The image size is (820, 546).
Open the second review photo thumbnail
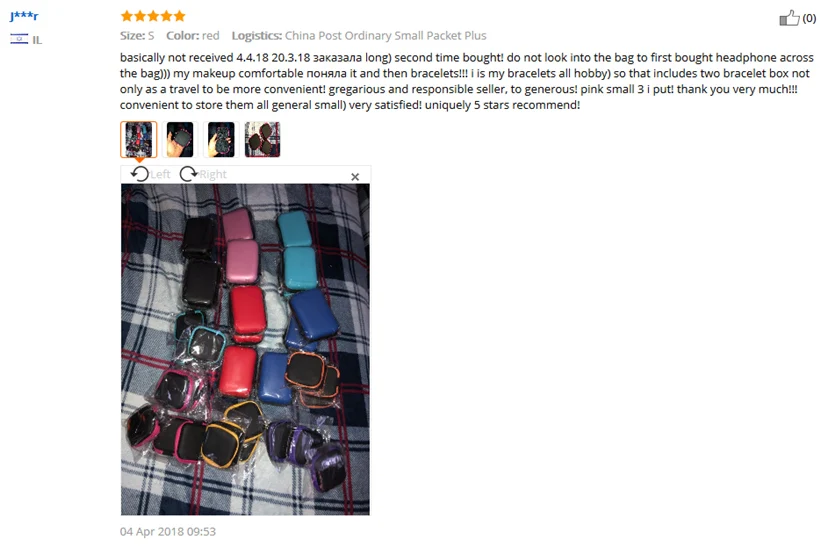pos(180,139)
